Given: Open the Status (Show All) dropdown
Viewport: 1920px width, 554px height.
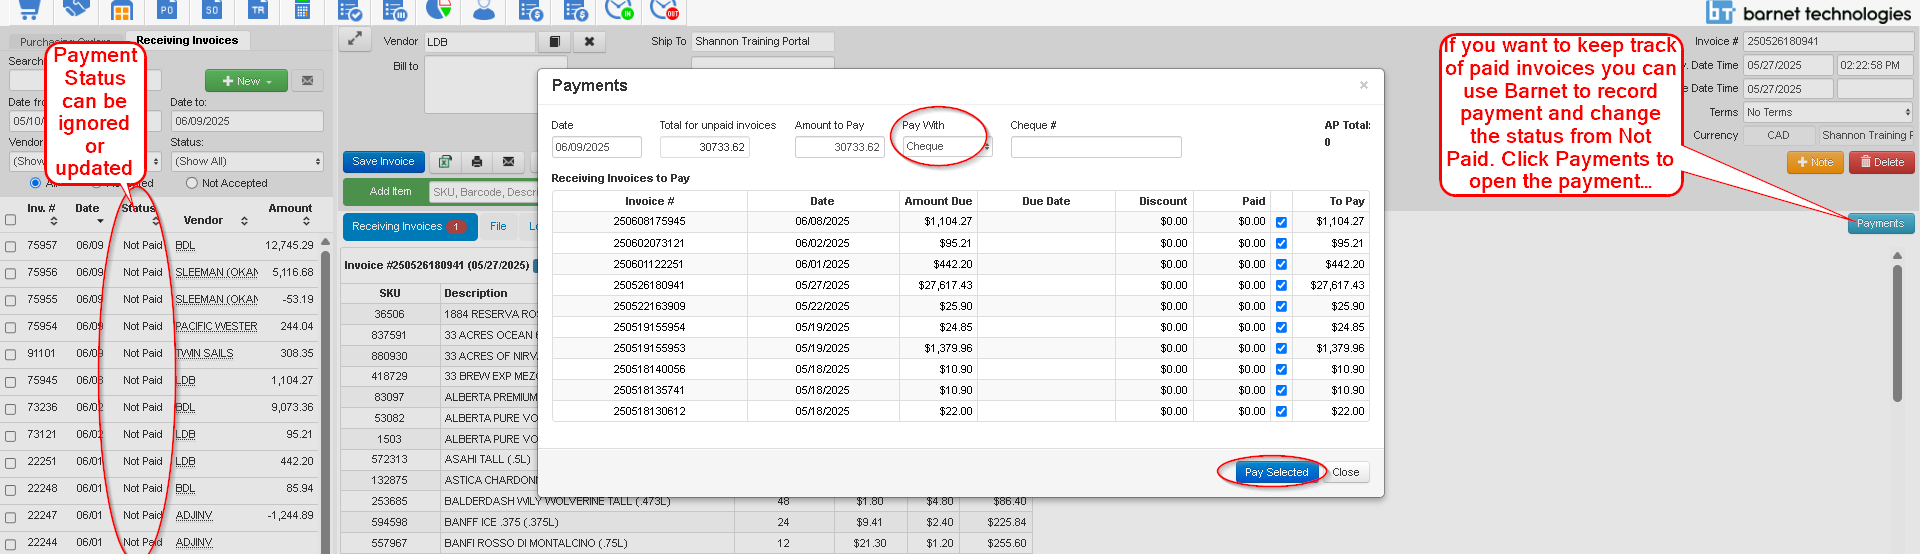Looking at the screenshot, I should (247, 161).
